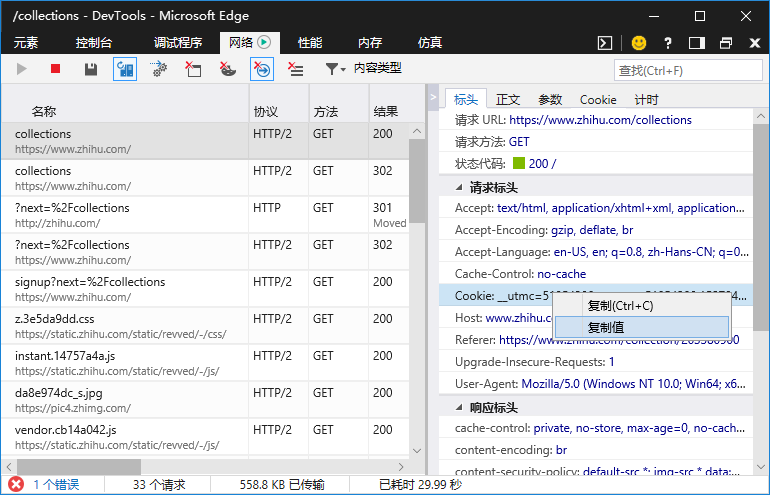This screenshot has height=495, width=770.
Task: Click the bypass cache gears icon
Action: [159, 69]
